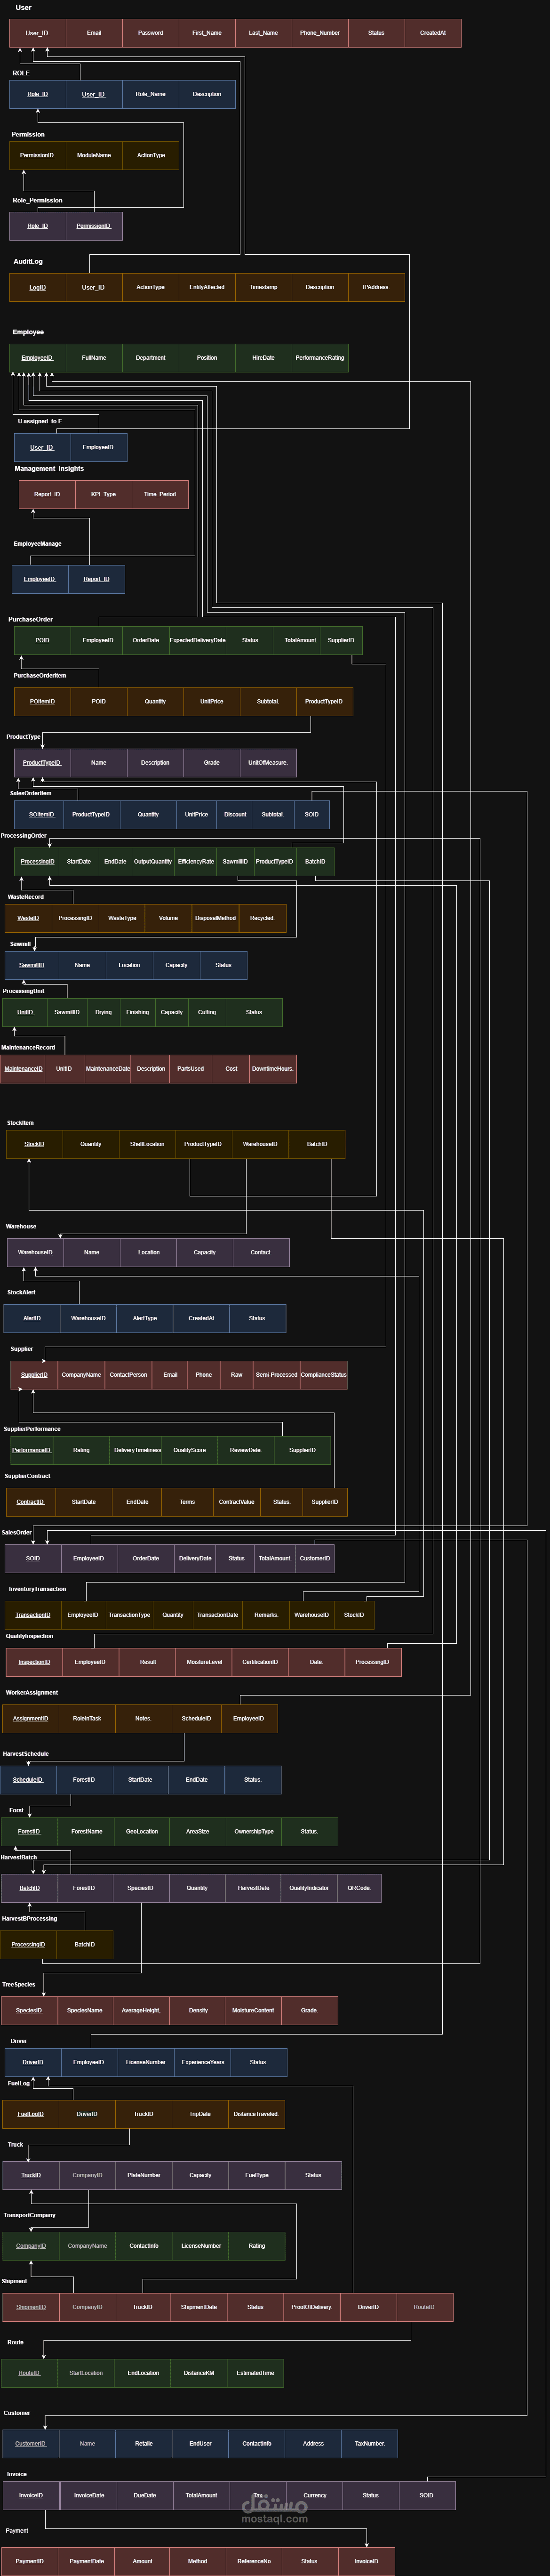Viewport: 550px width, 2576px height.
Task: Click Department column in Employee table
Action: (x=150, y=358)
